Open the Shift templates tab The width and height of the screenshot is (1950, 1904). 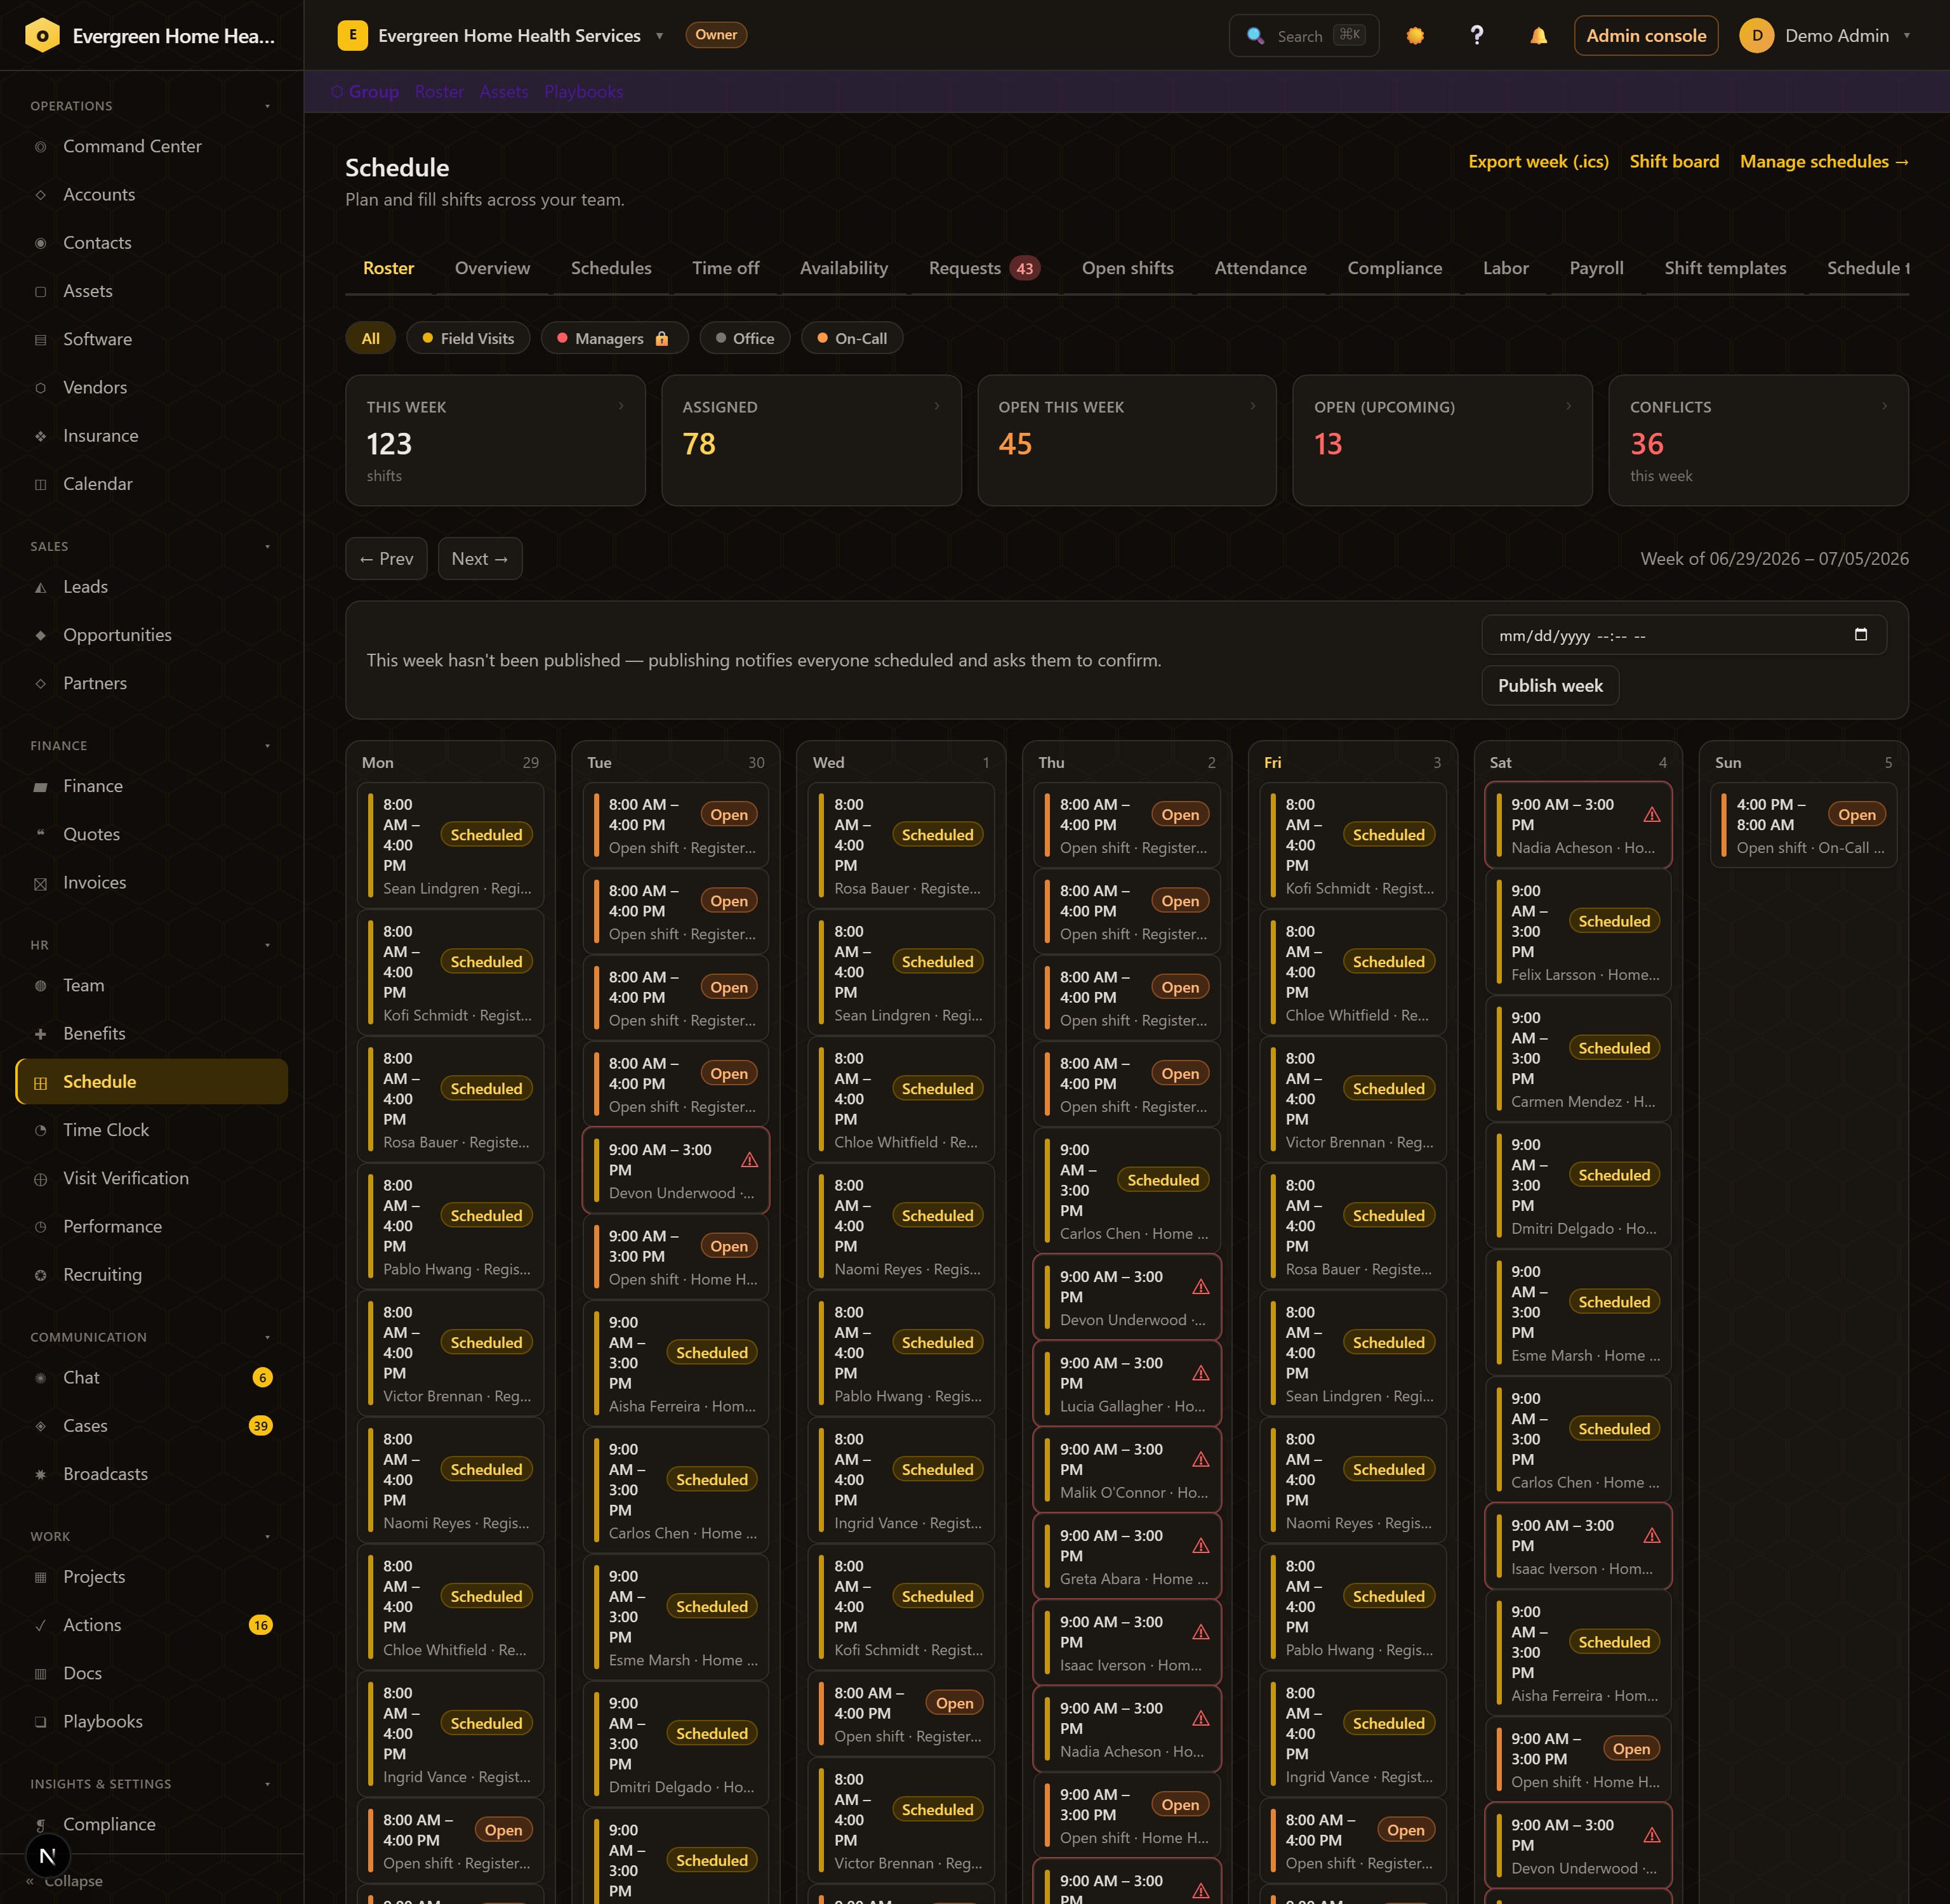[x=1725, y=268]
